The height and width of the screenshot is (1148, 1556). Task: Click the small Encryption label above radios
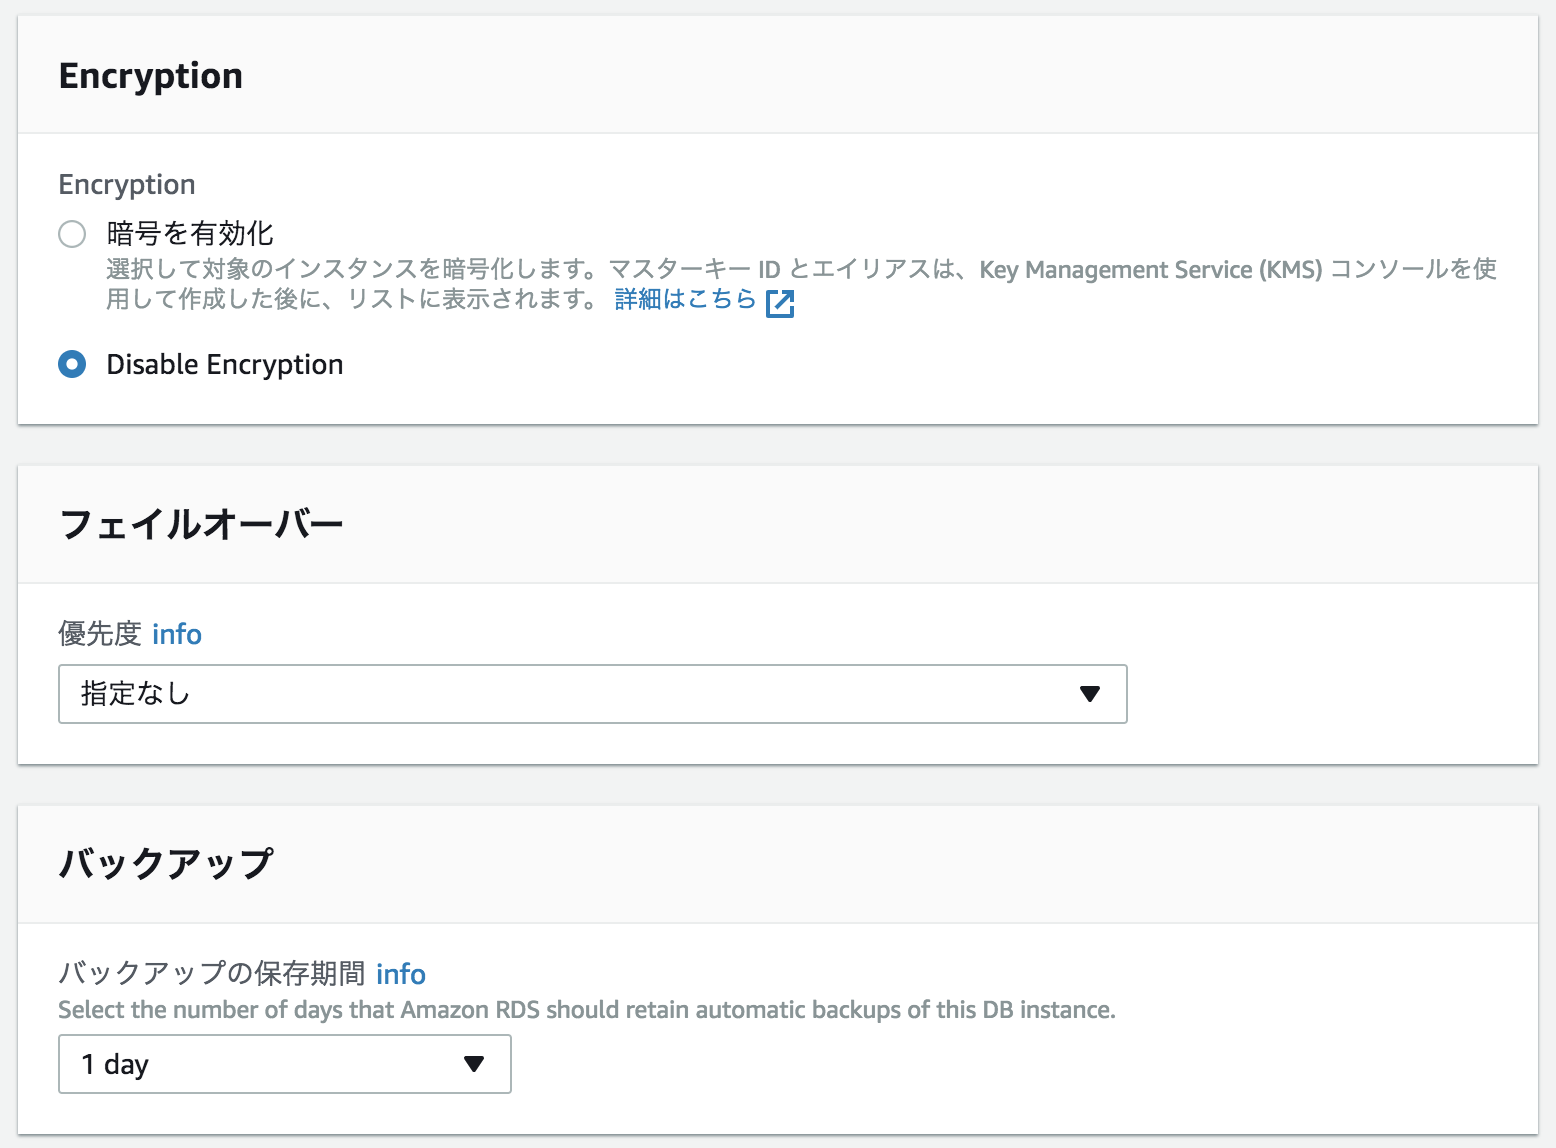click(x=127, y=185)
